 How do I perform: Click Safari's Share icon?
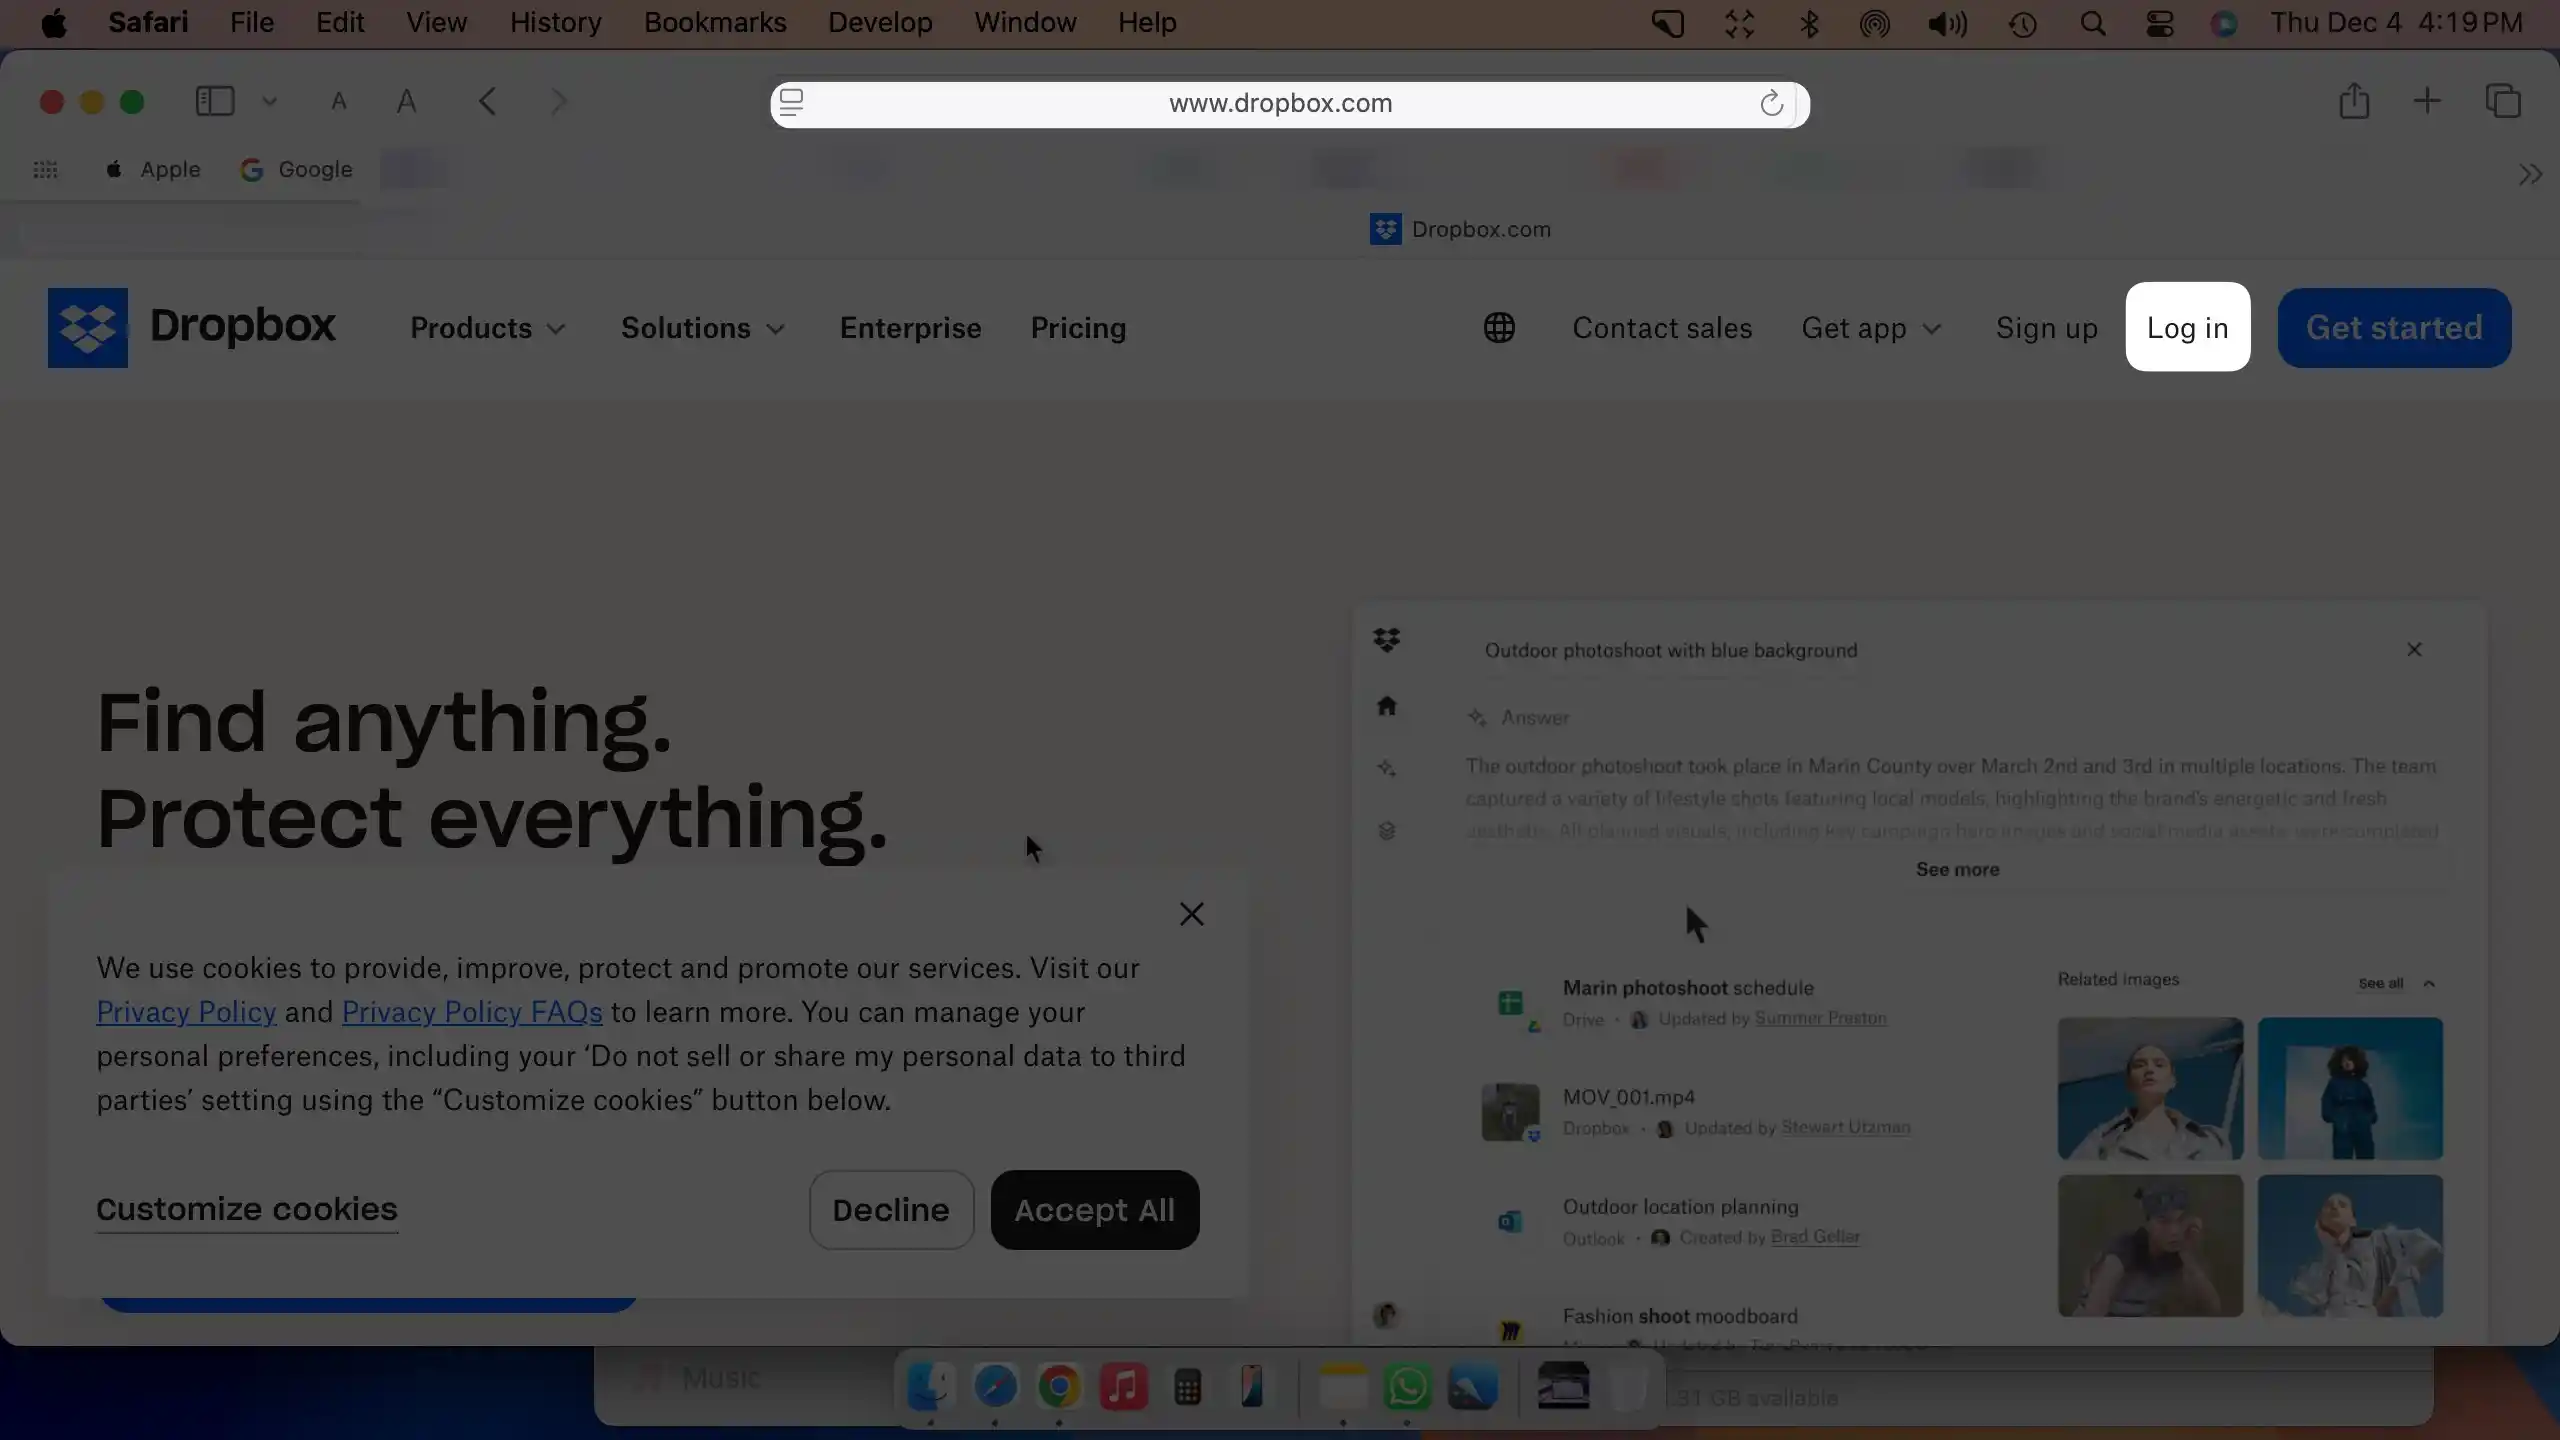click(x=2354, y=102)
